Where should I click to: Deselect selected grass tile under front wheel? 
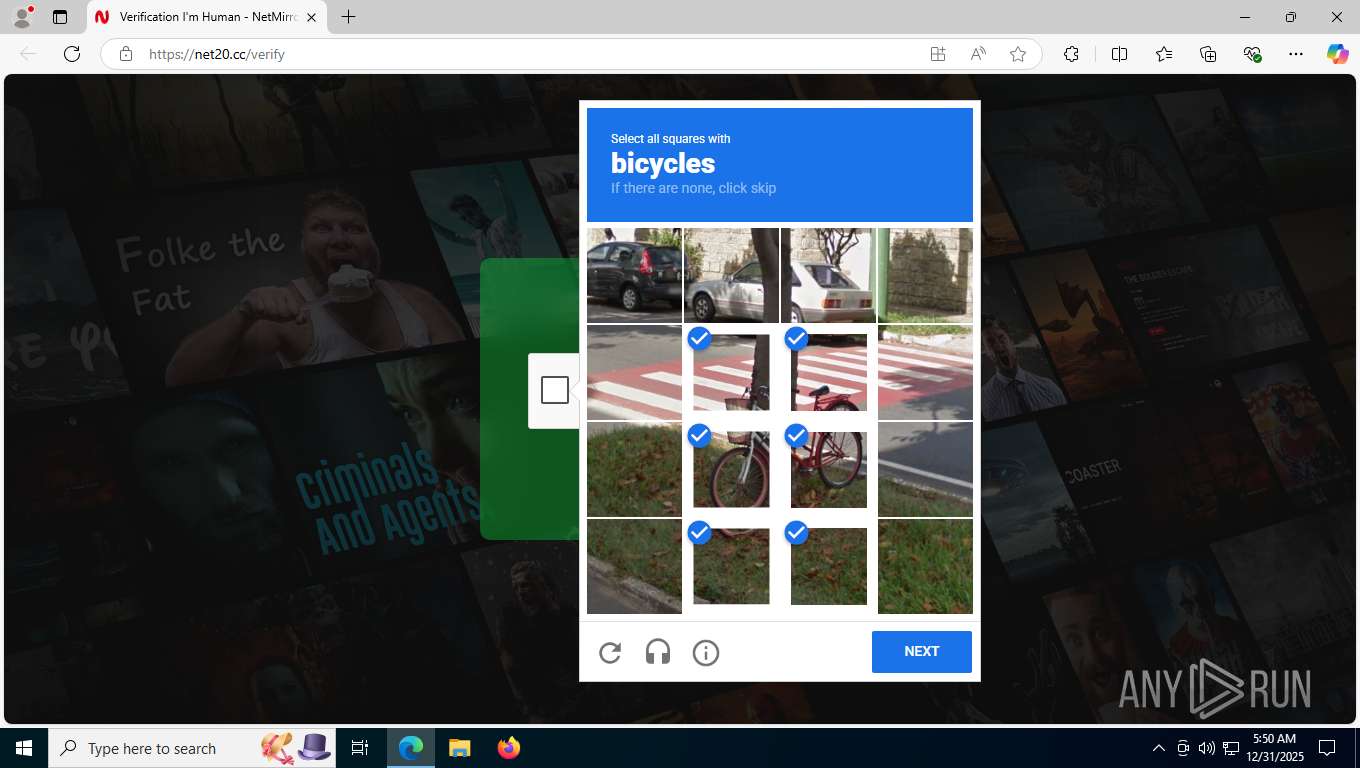click(731, 566)
